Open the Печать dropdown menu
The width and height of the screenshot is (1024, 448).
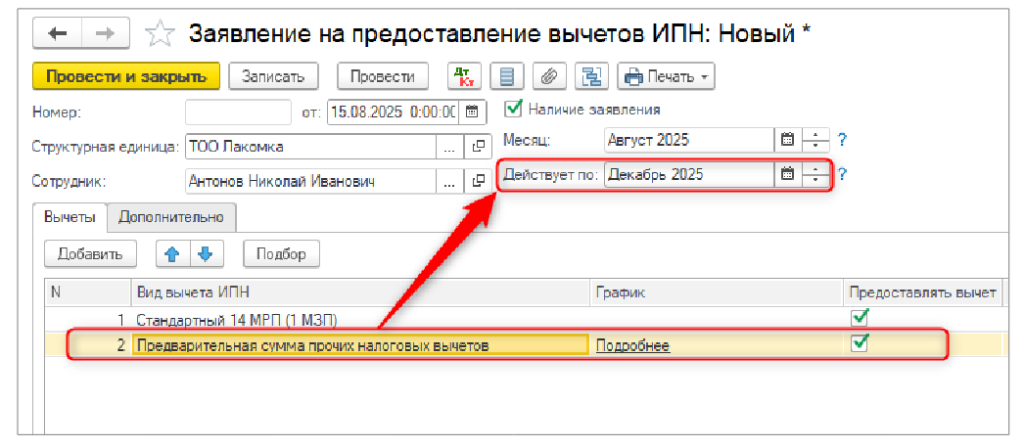click(666, 76)
